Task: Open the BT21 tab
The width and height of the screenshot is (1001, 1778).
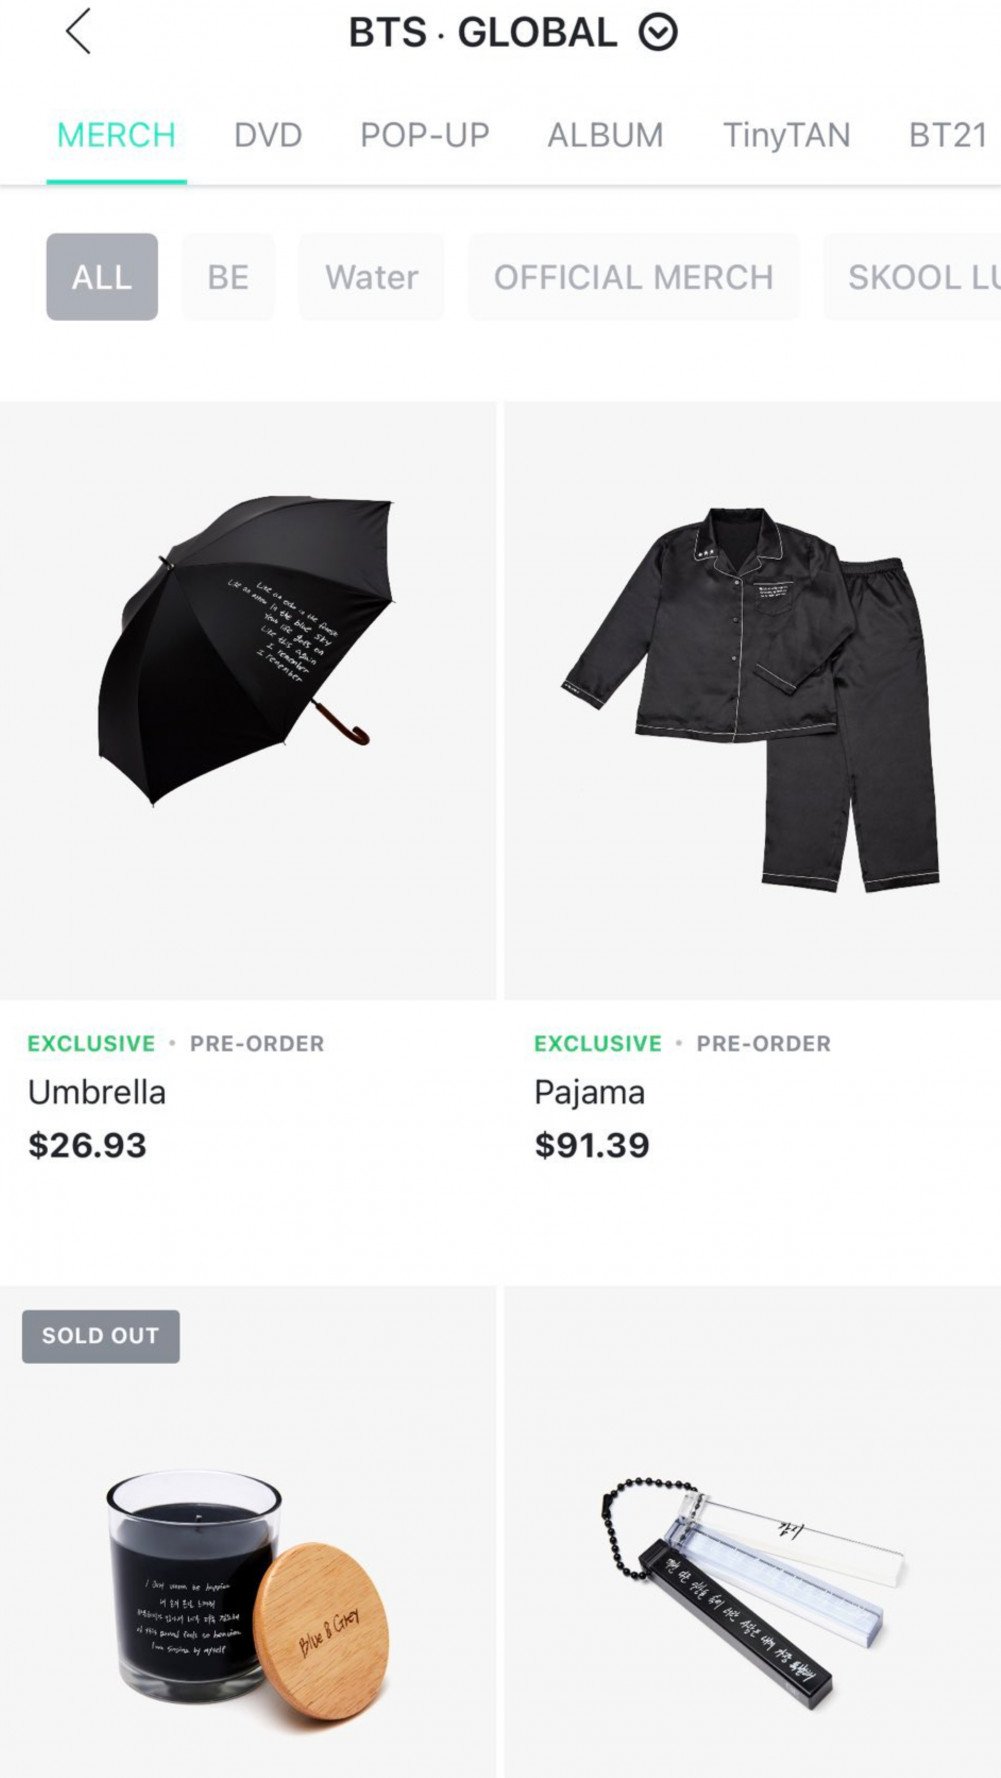Action: tap(947, 135)
